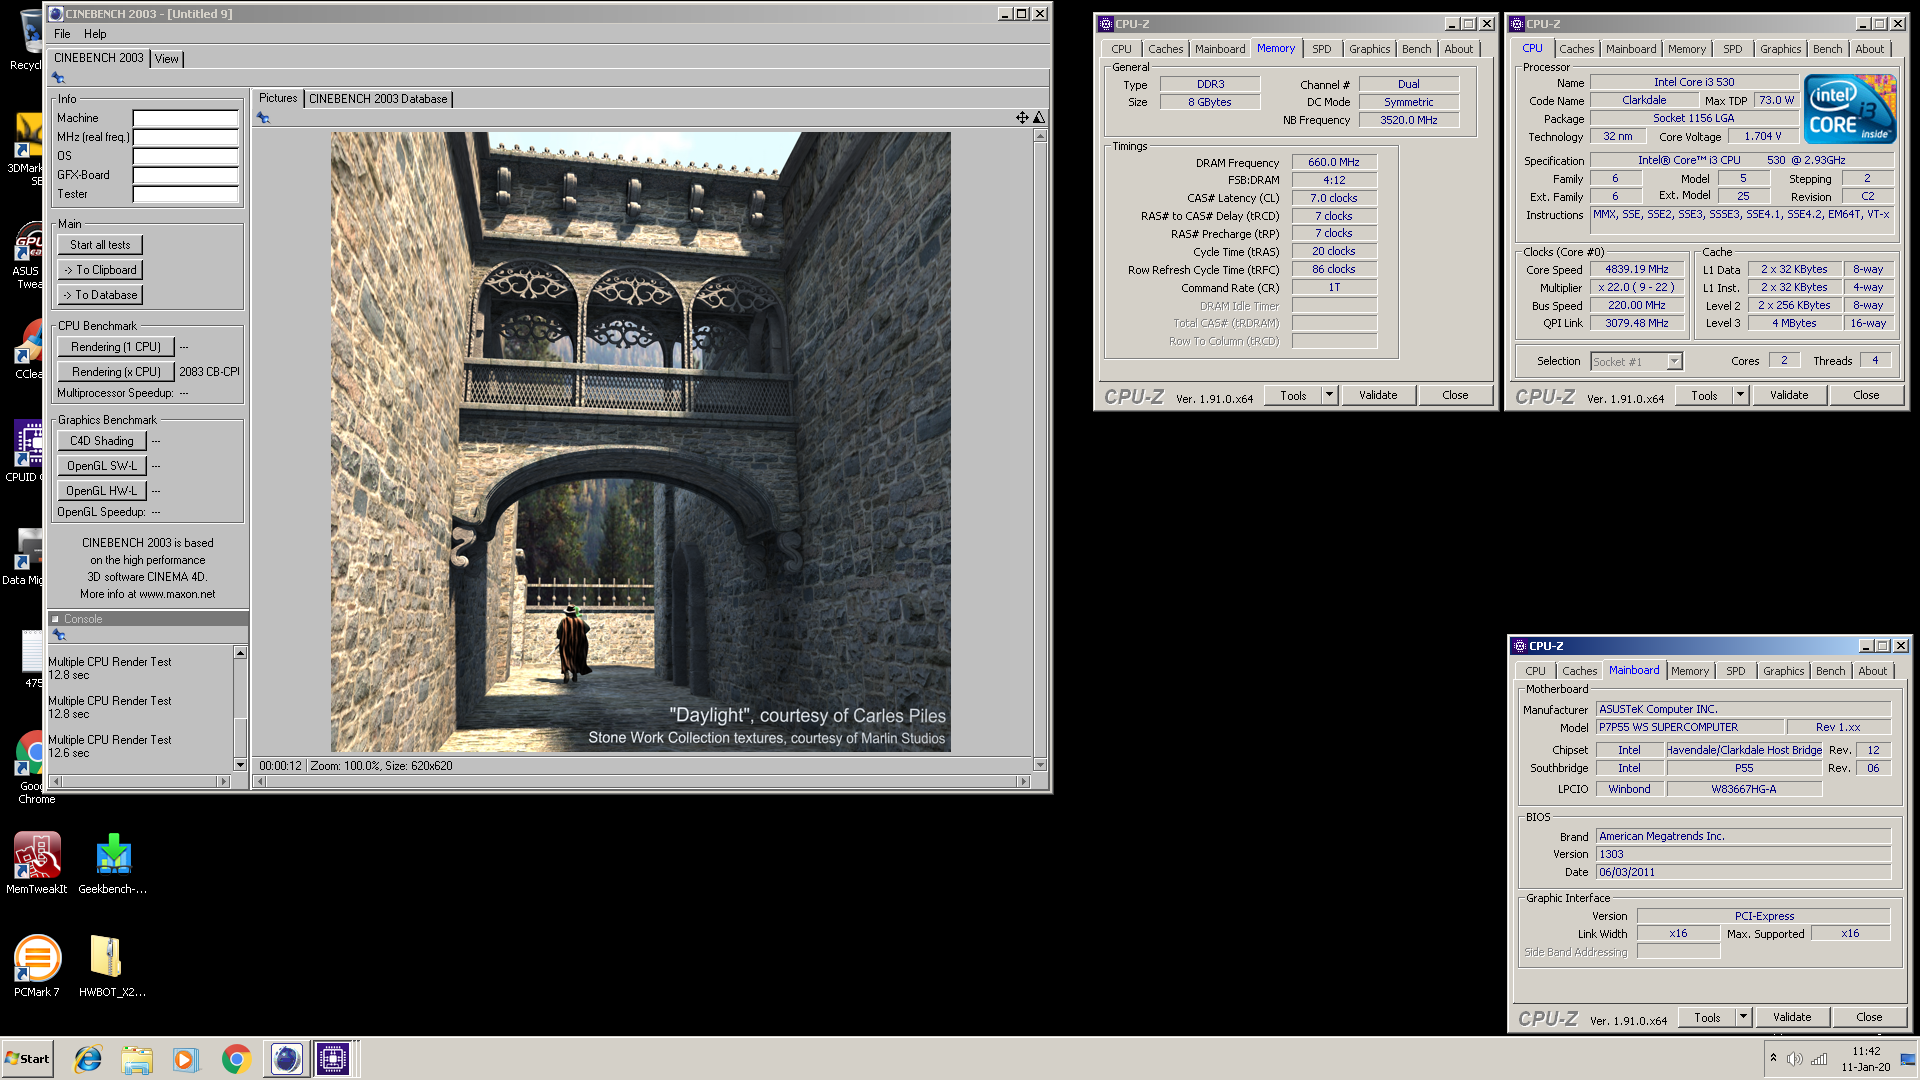Click the OS input field

[186, 156]
